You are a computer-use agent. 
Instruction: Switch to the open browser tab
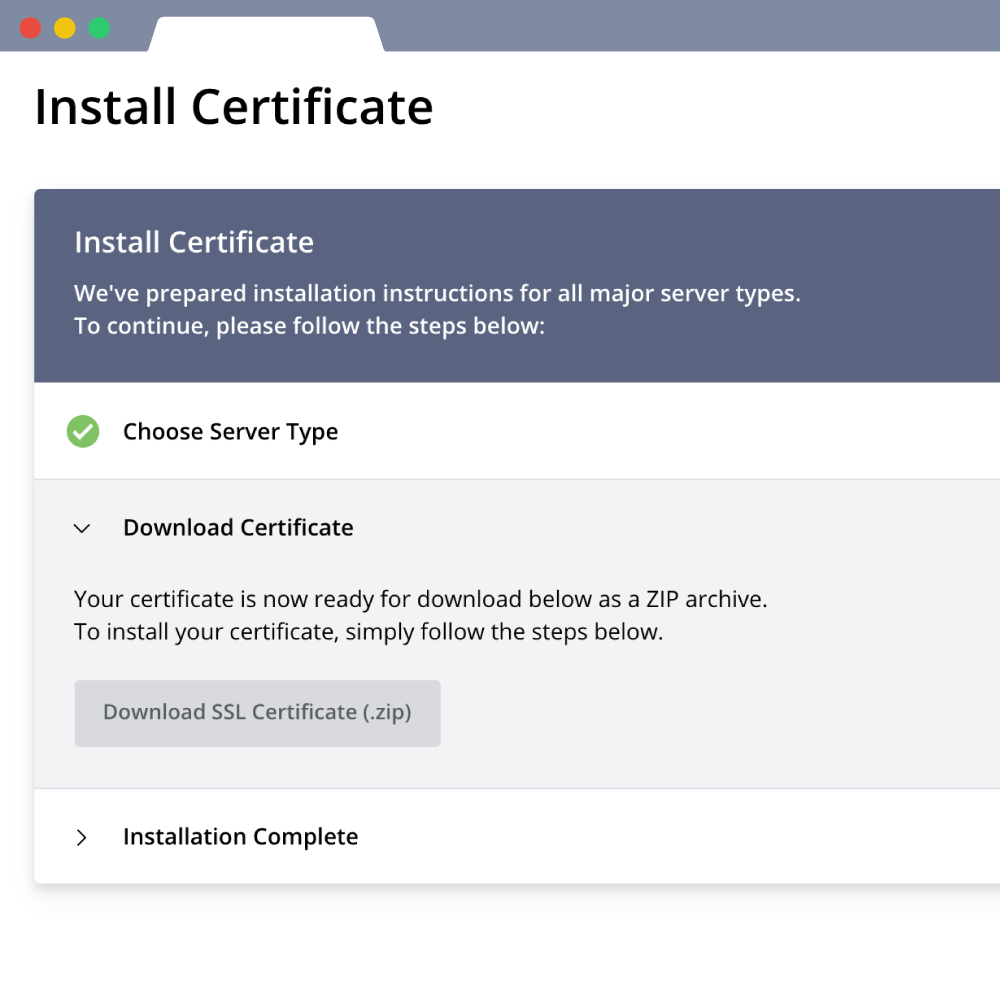tap(265, 28)
